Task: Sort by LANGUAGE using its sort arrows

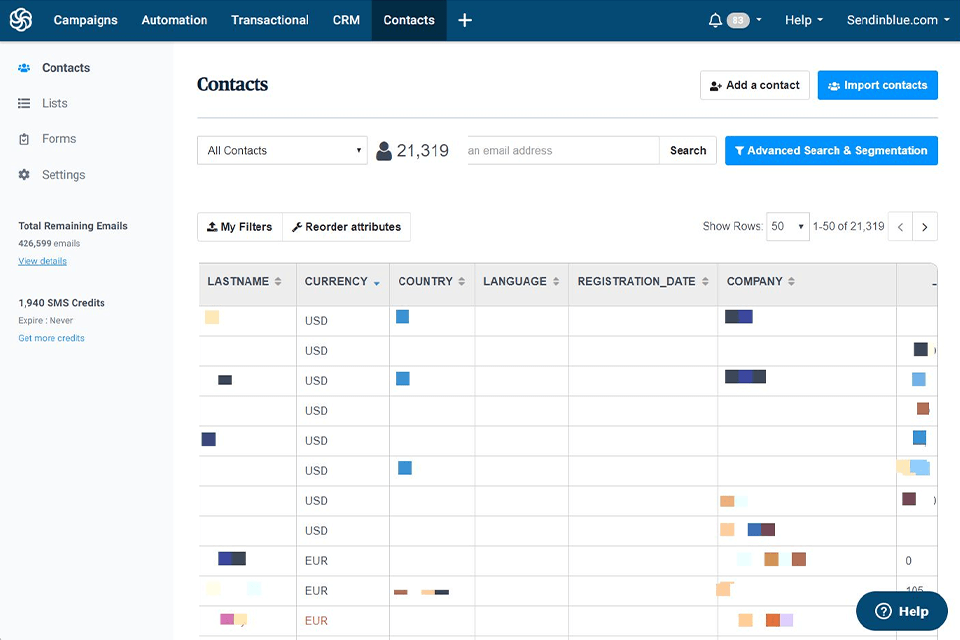Action: pyautogui.click(x=556, y=281)
